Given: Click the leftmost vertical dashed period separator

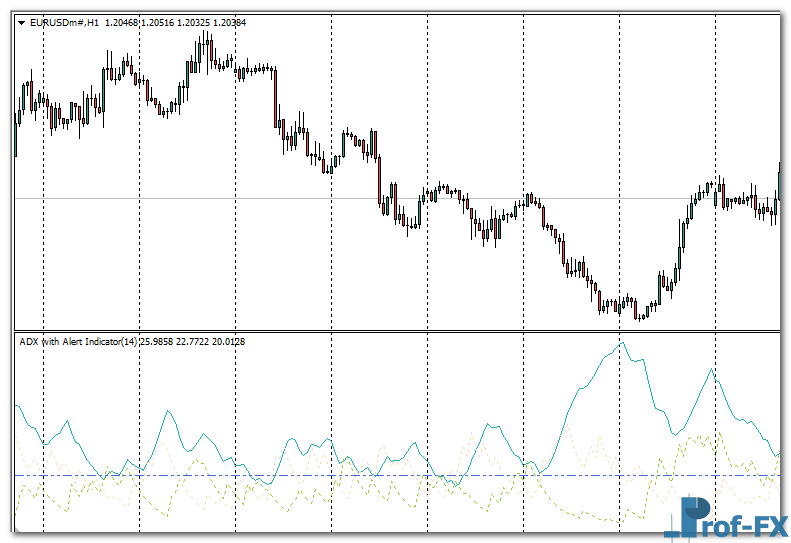Looking at the screenshot, I should click(x=43, y=200).
